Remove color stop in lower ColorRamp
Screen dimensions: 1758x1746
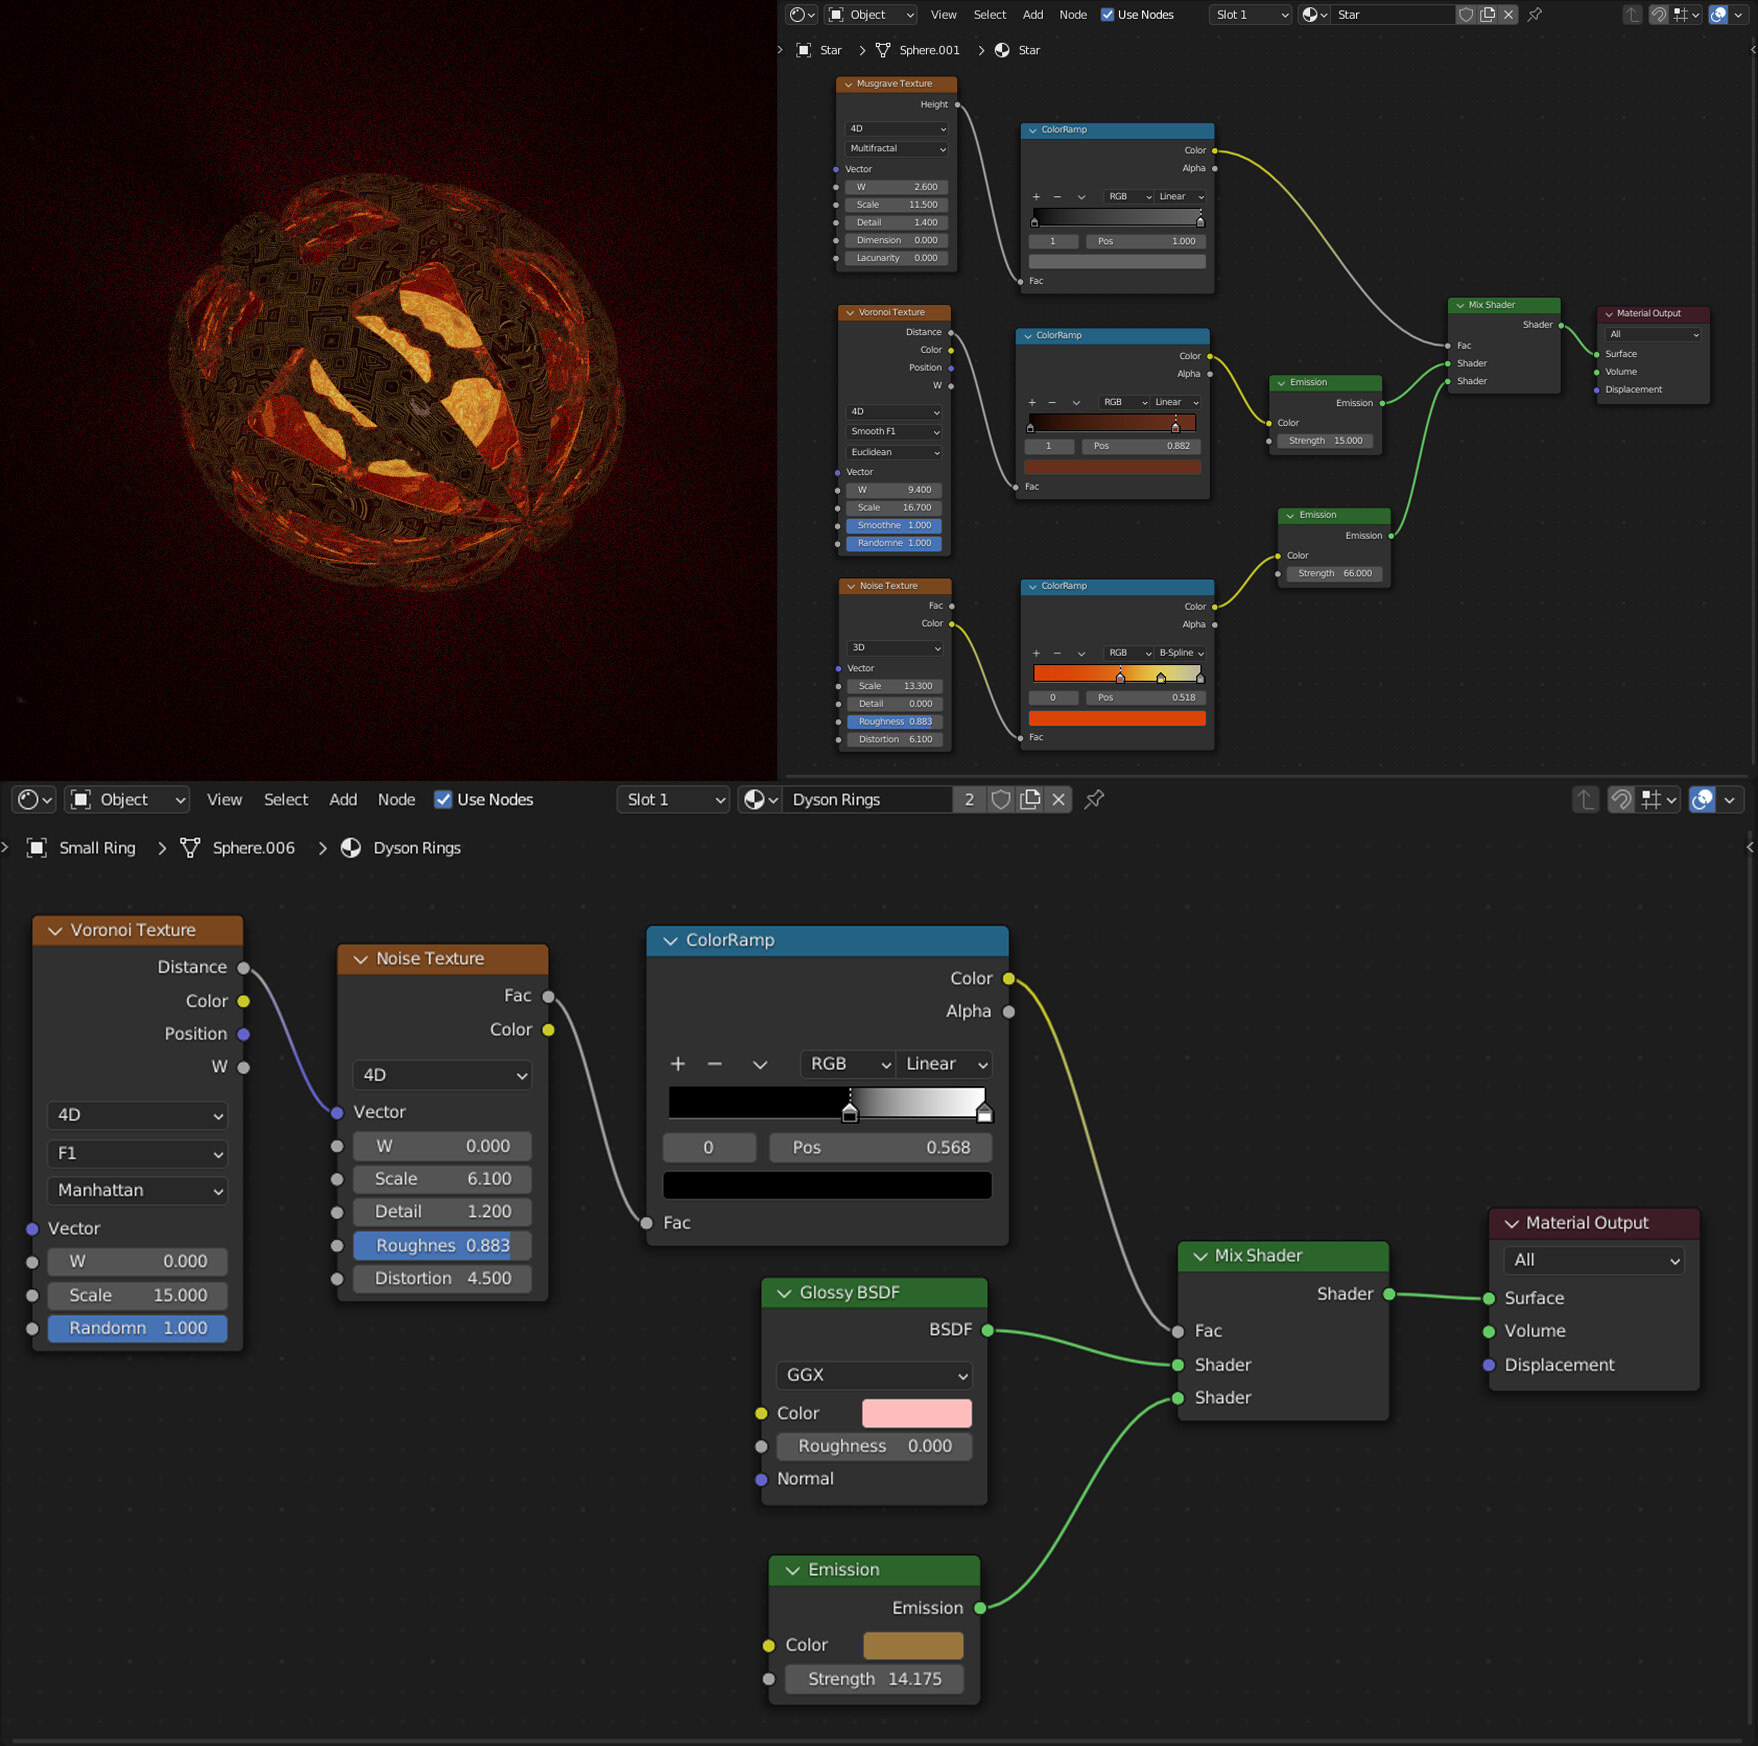point(715,1064)
